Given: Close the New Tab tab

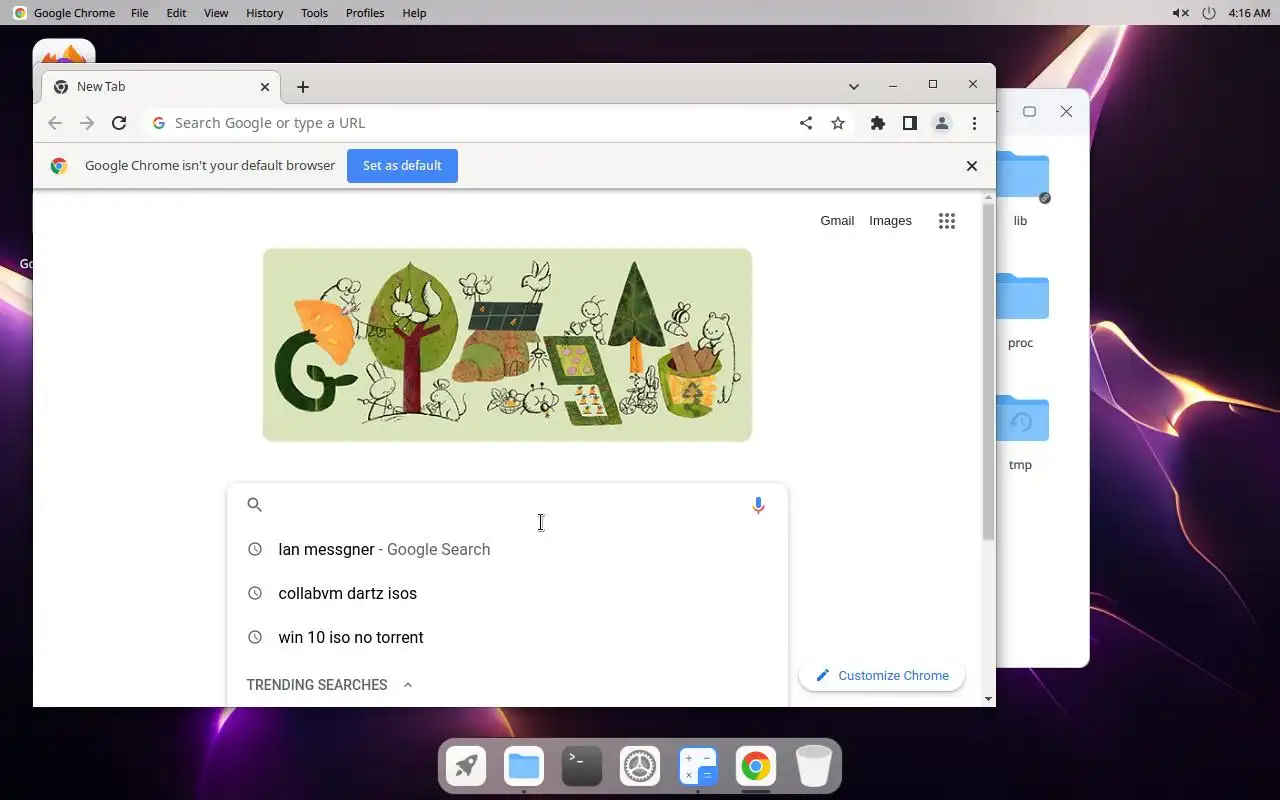Looking at the screenshot, I should coord(265,87).
